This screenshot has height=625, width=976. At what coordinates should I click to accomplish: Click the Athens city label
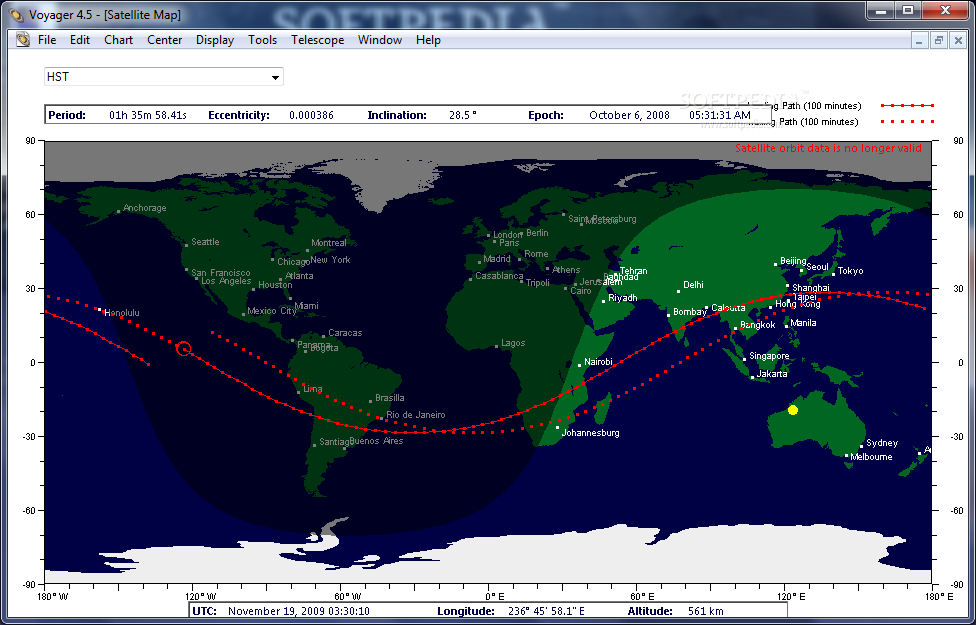click(x=566, y=270)
